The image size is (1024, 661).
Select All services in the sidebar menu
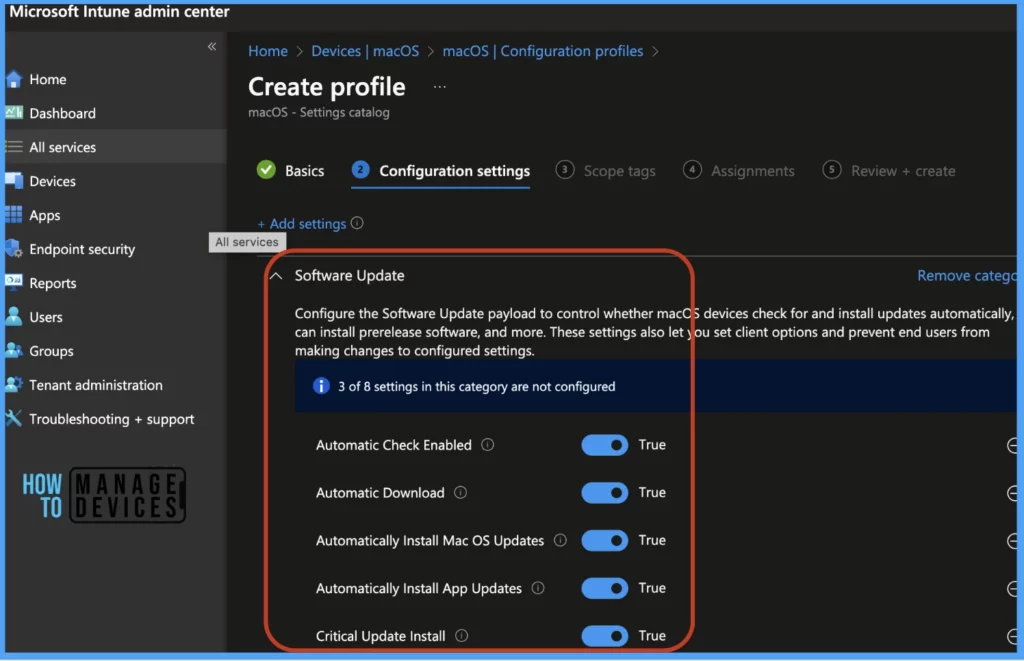tap(116, 147)
